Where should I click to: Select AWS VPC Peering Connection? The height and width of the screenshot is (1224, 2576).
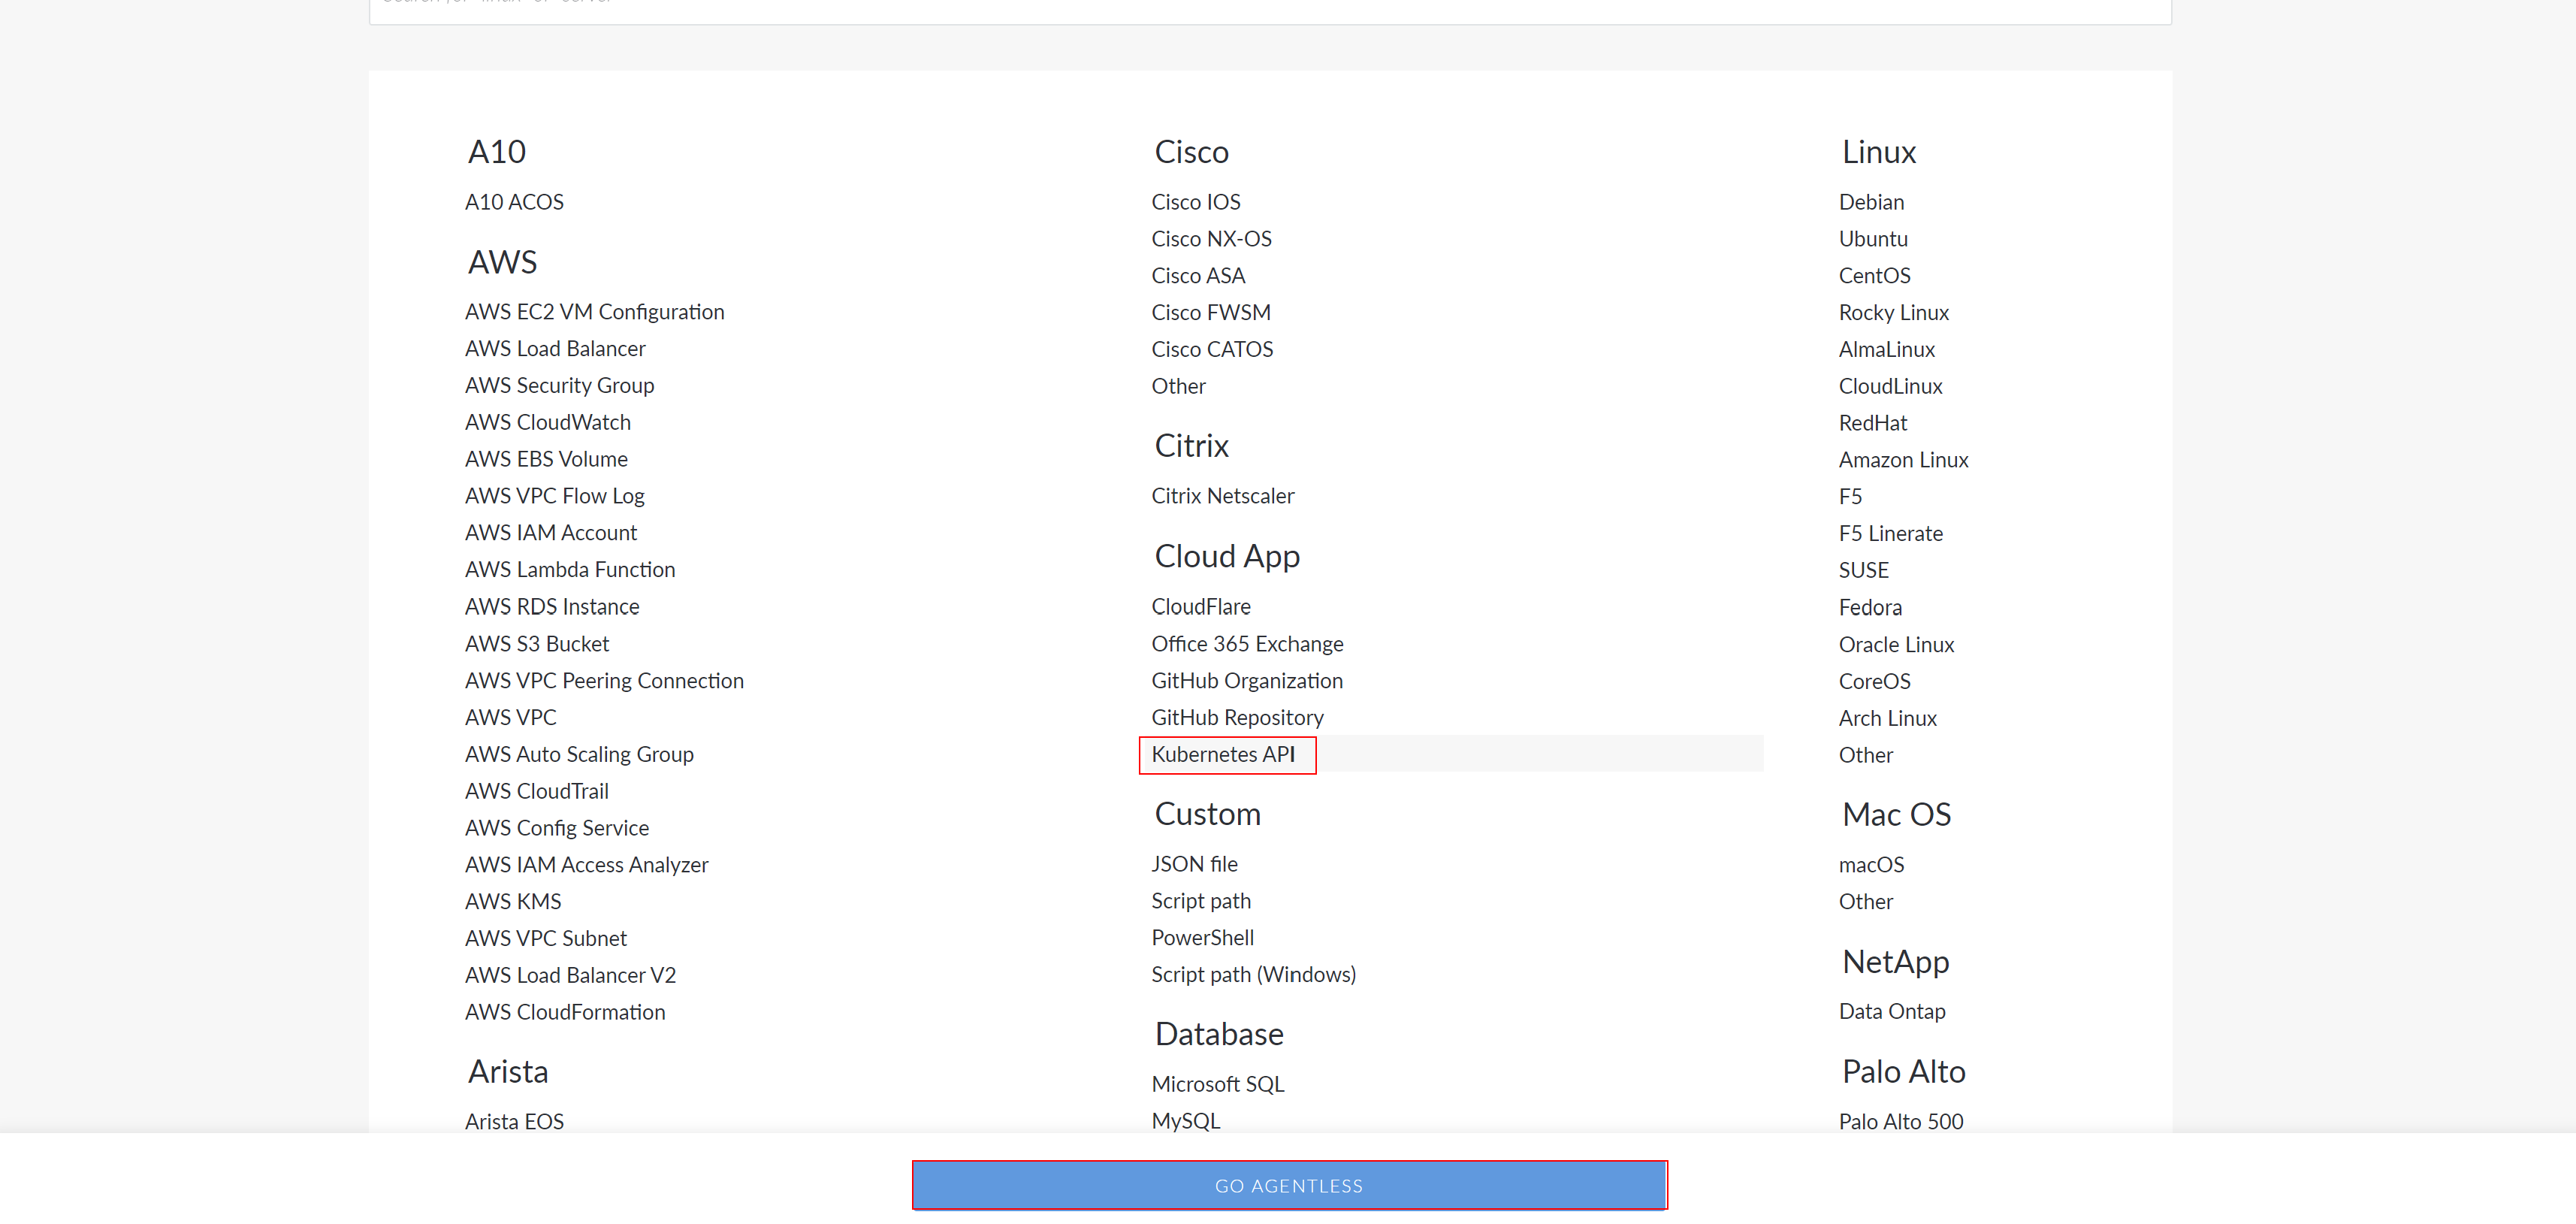[x=604, y=681]
